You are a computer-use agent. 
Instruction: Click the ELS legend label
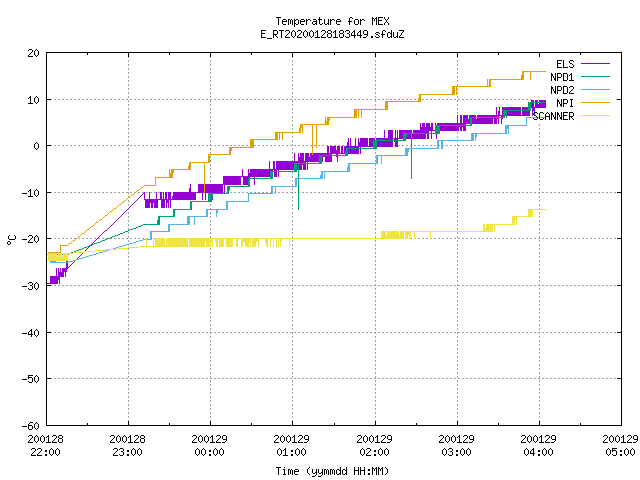(565, 64)
